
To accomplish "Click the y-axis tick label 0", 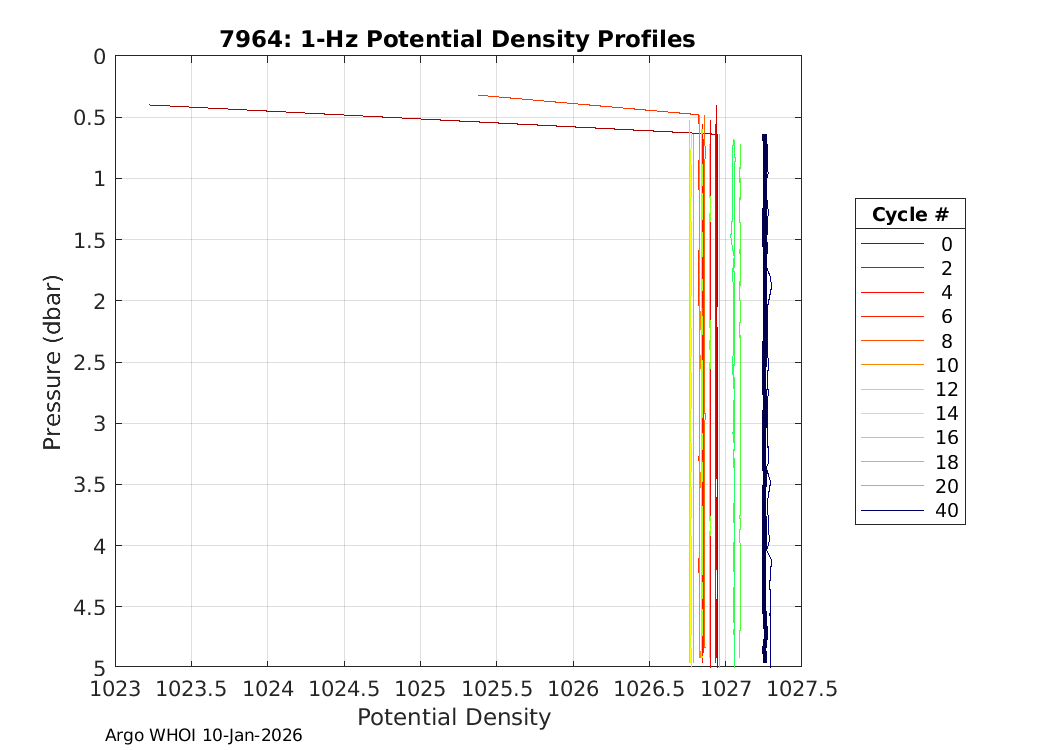I will click(98, 57).
